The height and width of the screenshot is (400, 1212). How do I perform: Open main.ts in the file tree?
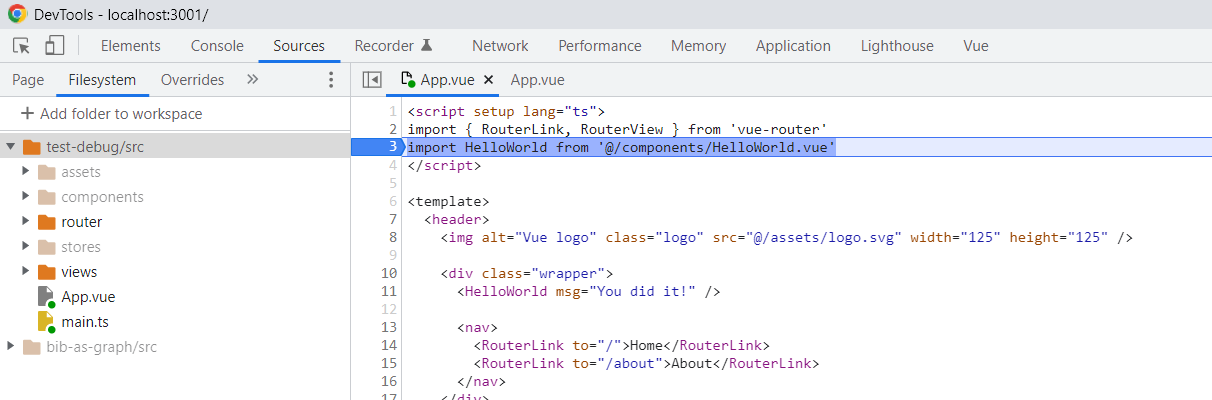[85, 322]
